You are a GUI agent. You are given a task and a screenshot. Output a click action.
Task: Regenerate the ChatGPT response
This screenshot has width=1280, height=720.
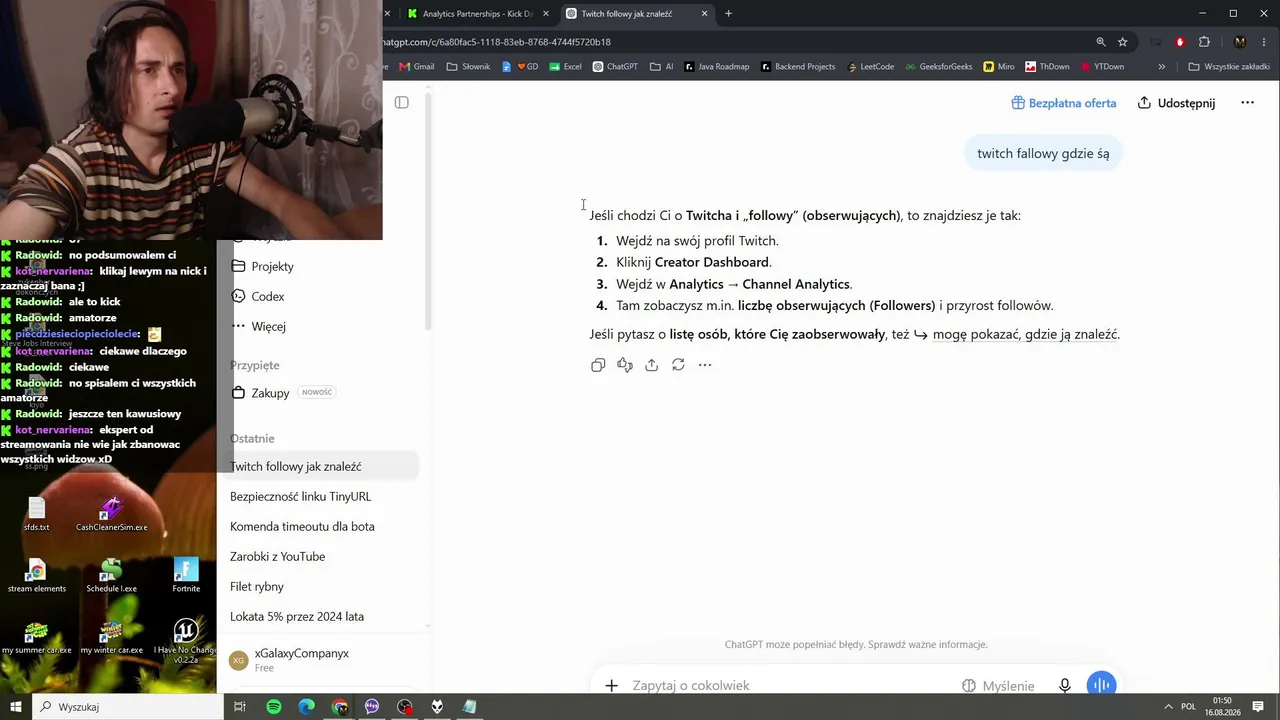click(x=678, y=365)
